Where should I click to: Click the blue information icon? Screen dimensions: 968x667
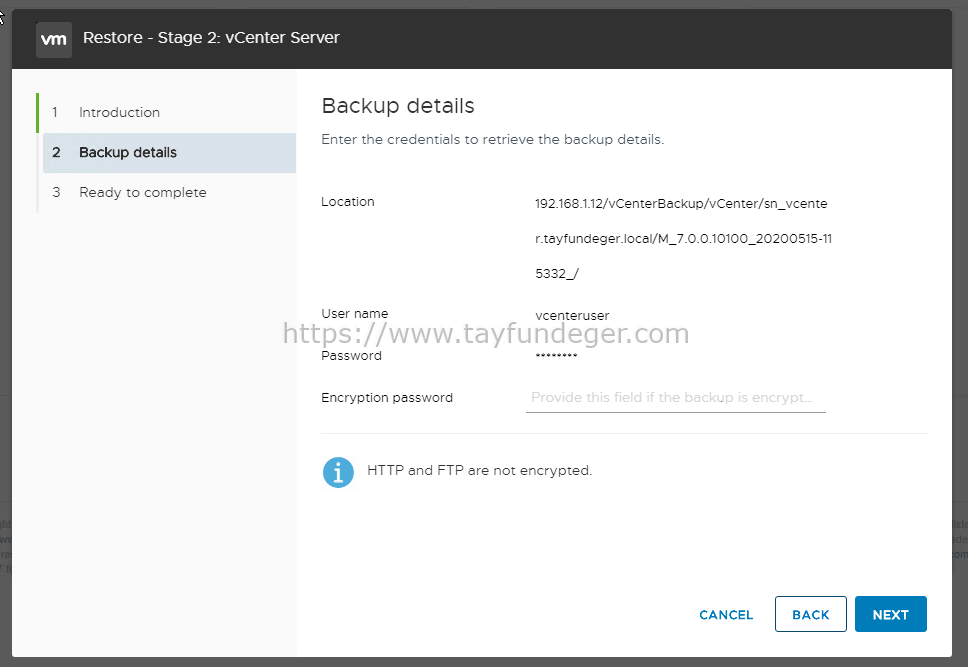click(338, 472)
